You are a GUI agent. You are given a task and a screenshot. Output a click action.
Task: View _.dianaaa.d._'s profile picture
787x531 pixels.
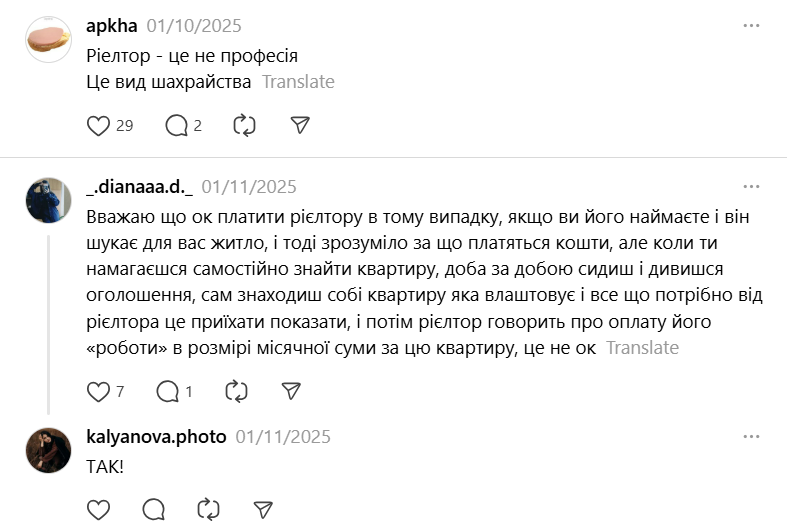click(48, 201)
